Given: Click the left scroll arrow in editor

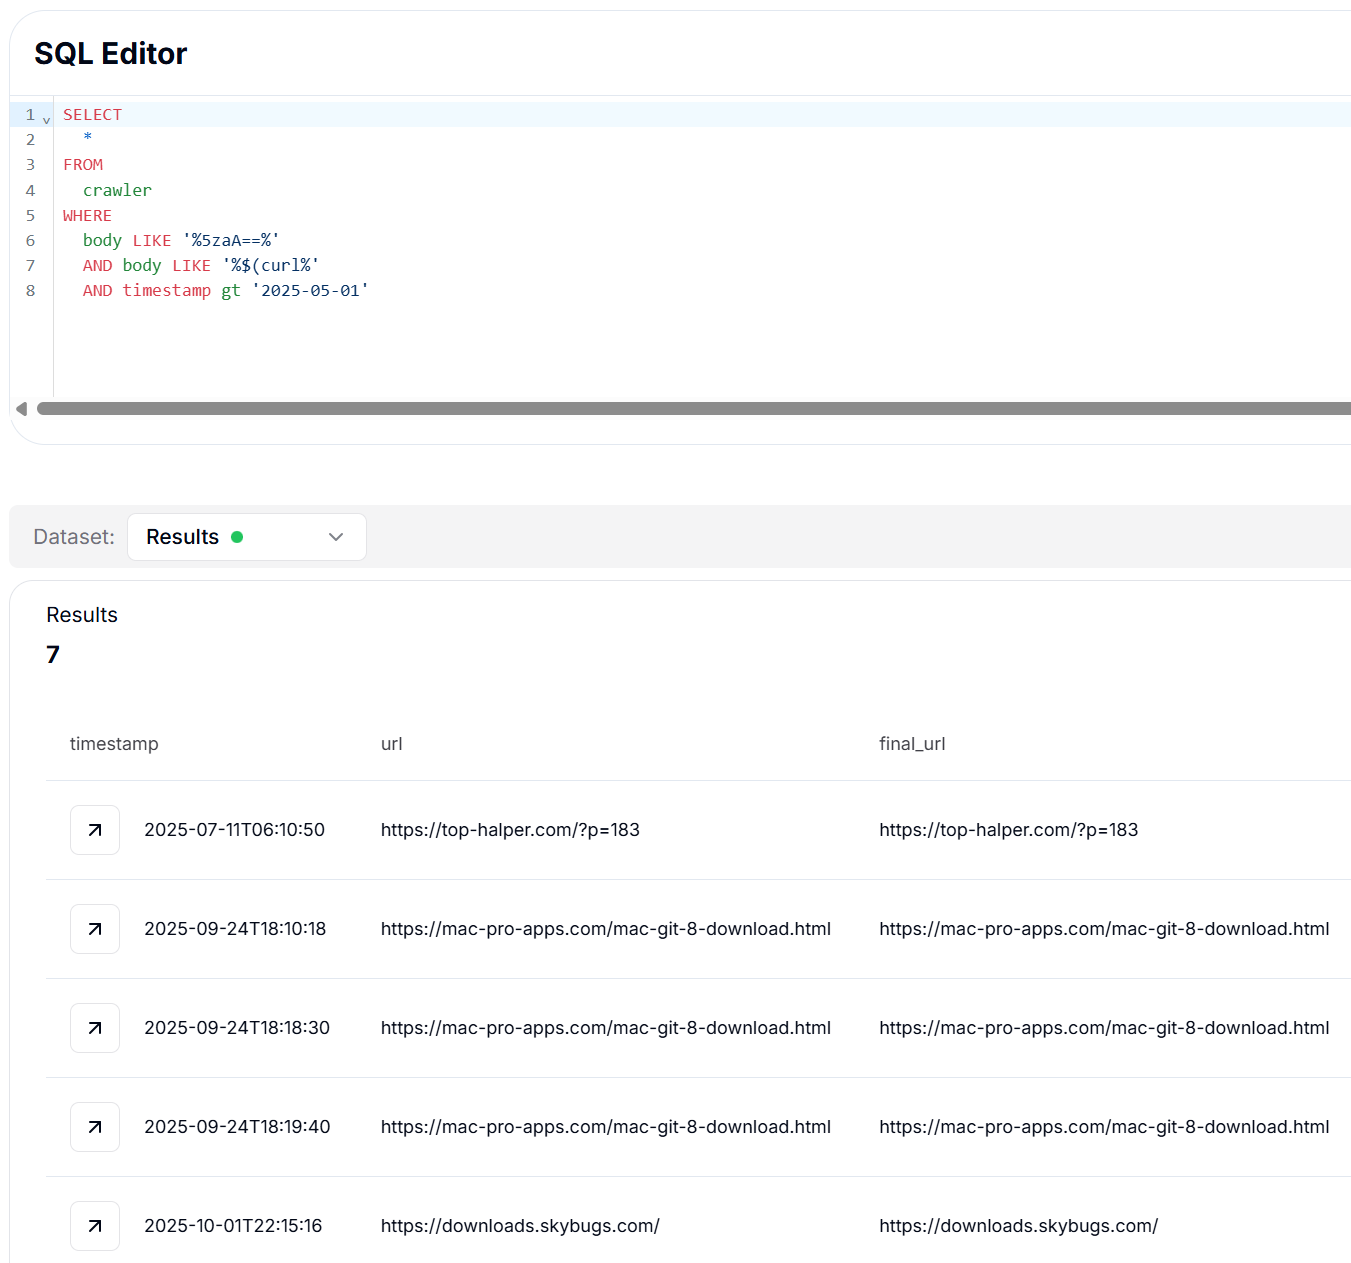Looking at the screenshot, I should click(x=21, y=408).
